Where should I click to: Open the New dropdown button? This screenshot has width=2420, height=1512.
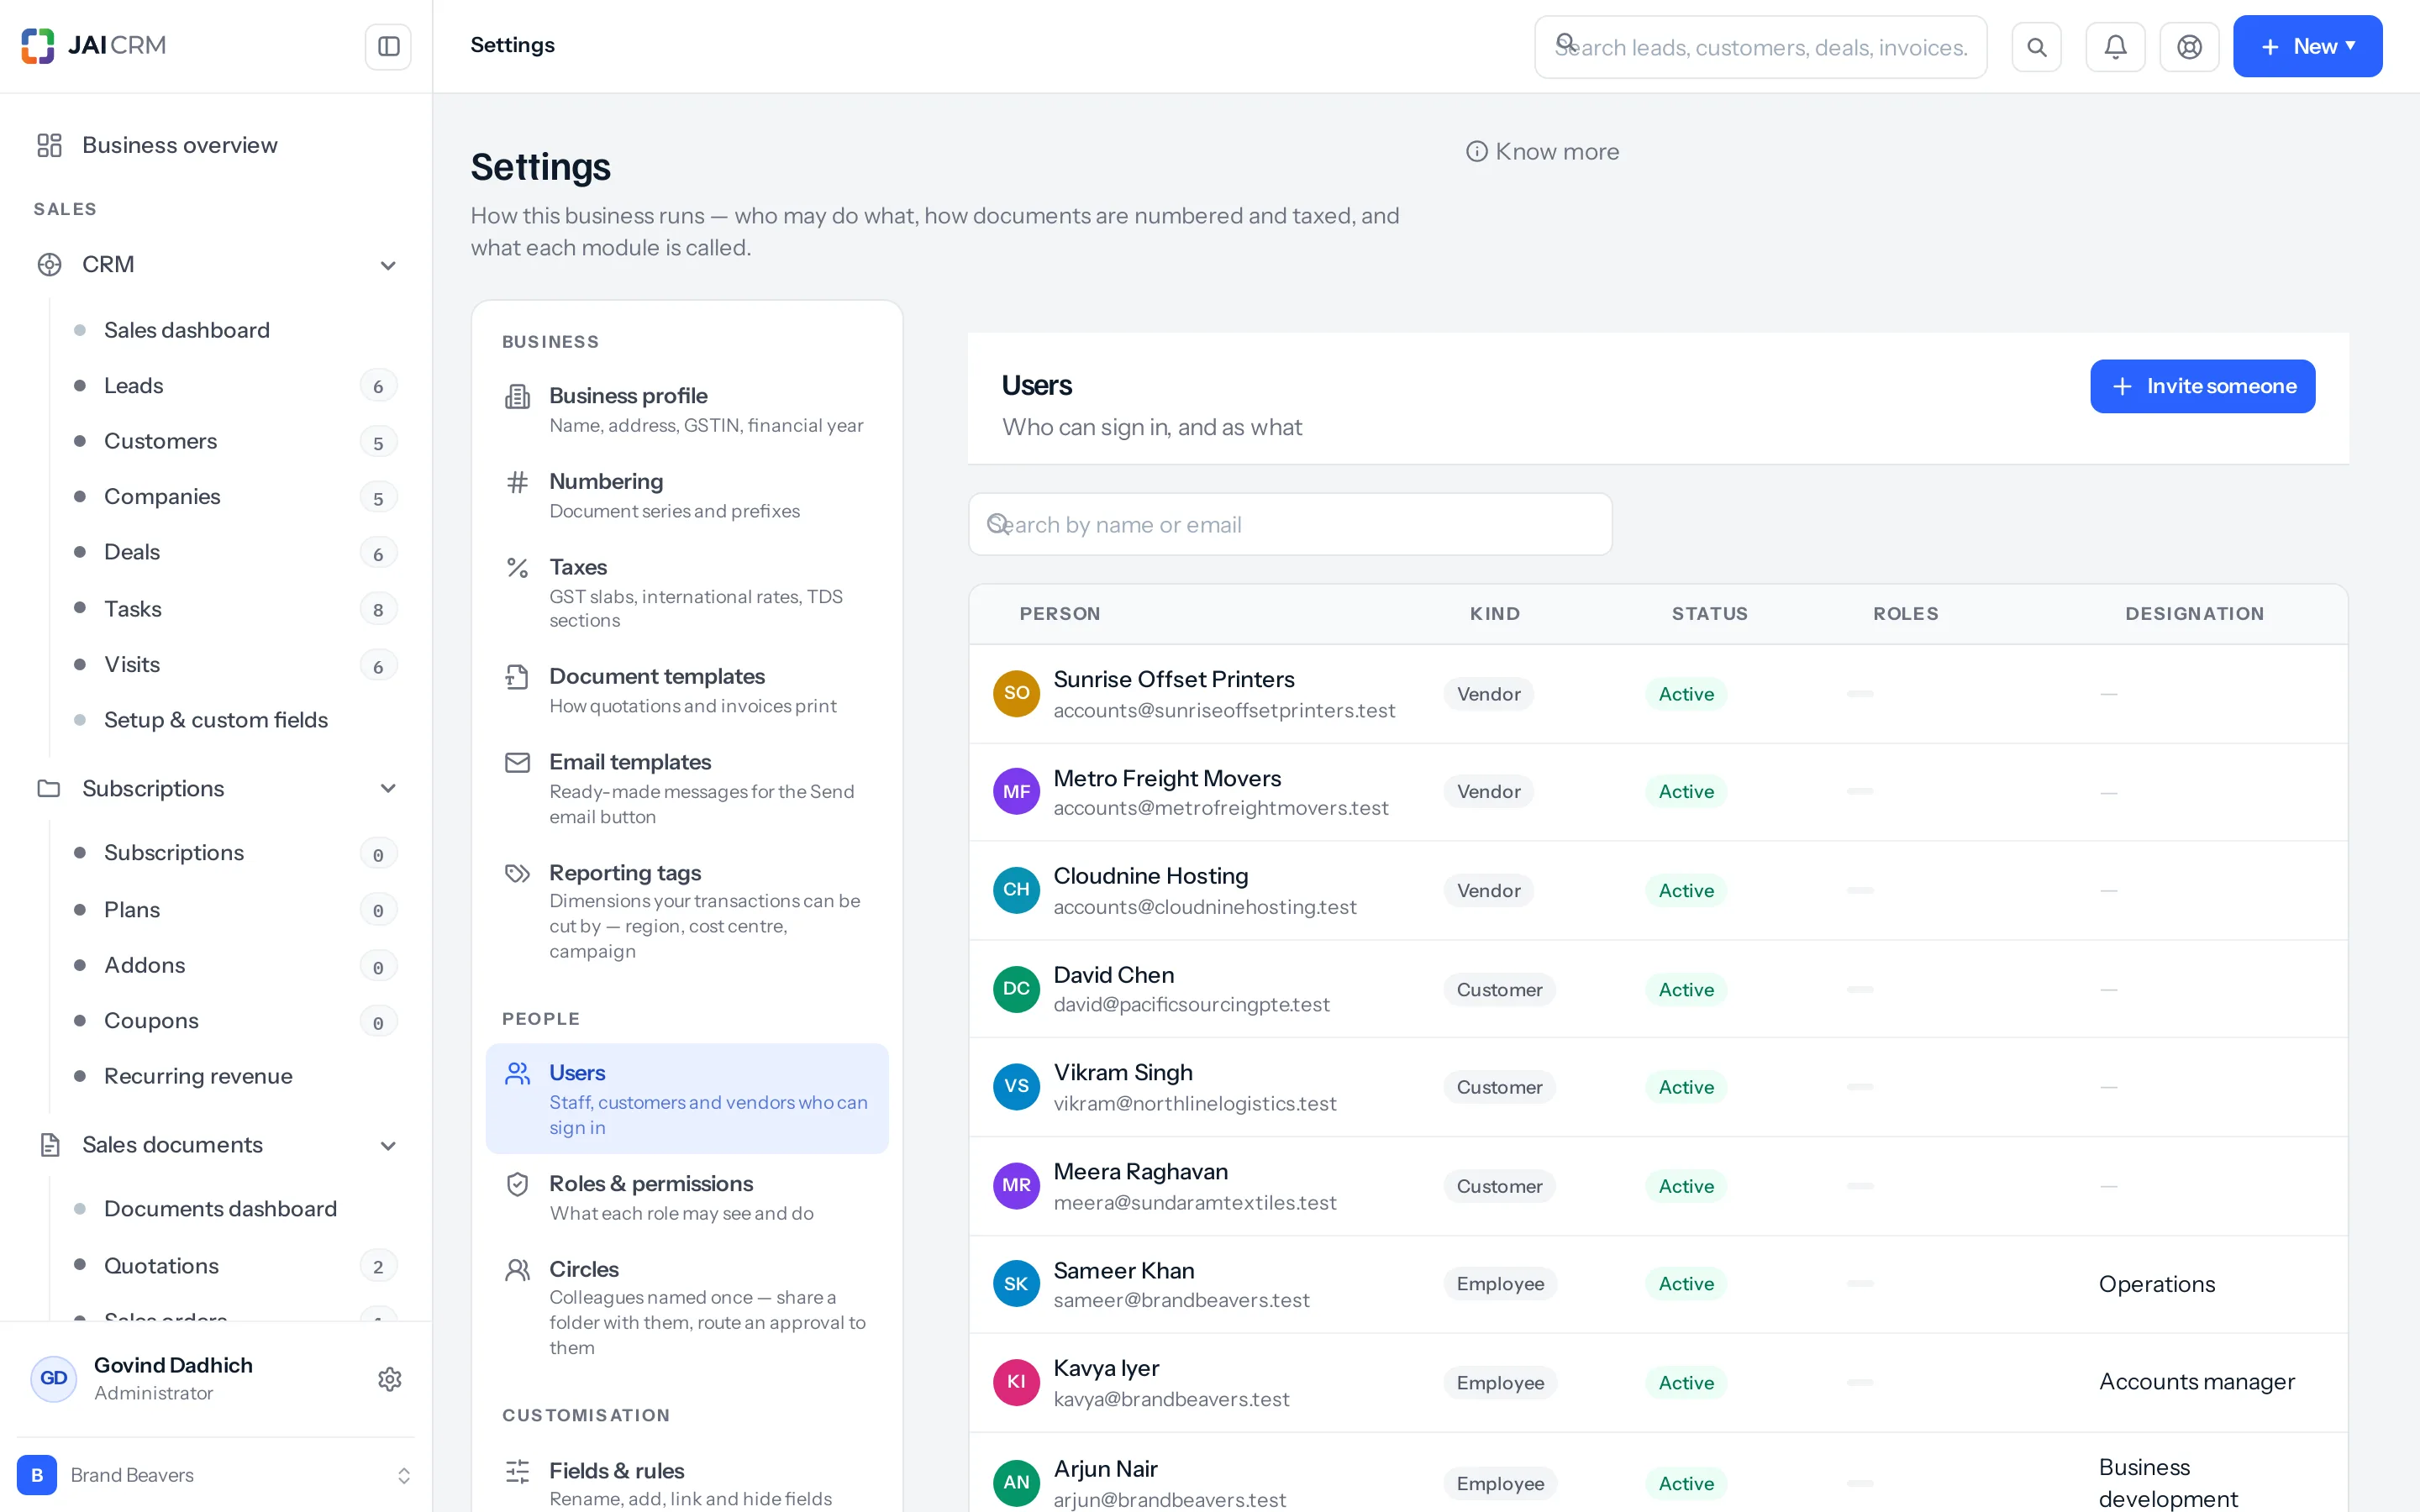(x=2307, y=46)
